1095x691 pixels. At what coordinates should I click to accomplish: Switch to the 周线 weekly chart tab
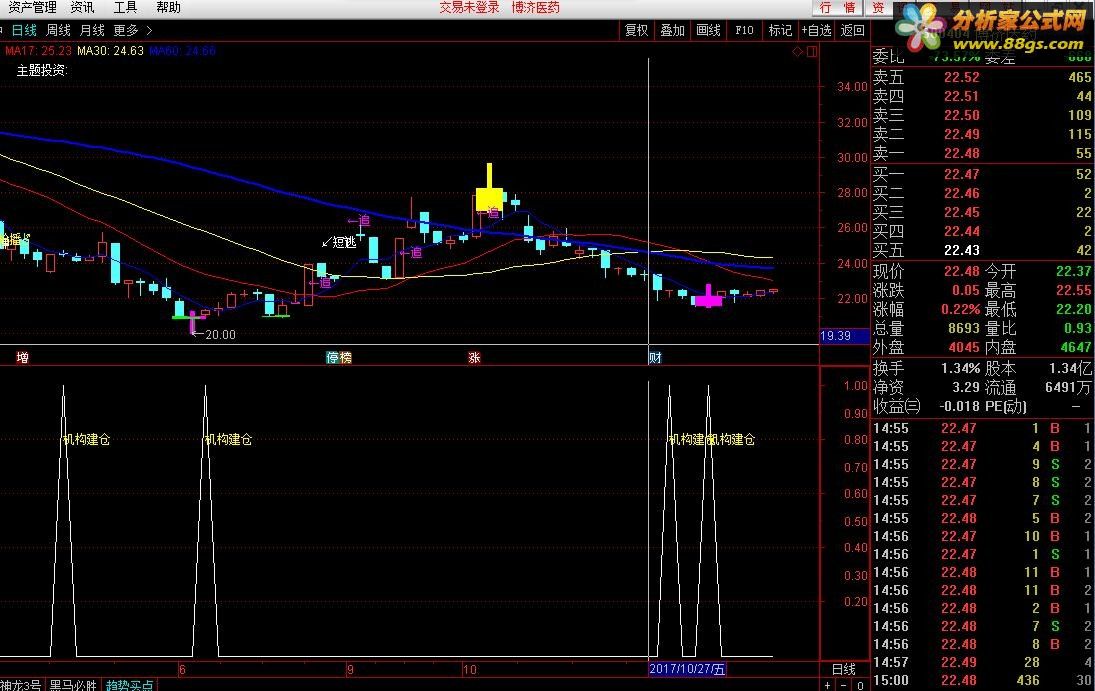coord(58,30)
